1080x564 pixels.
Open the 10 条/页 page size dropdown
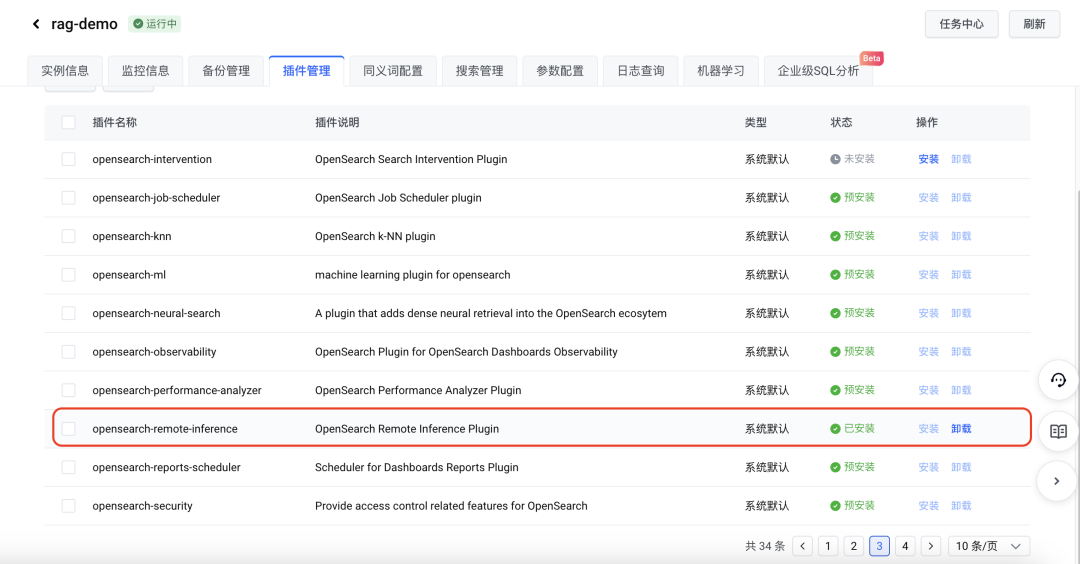(x=988, y=546)
